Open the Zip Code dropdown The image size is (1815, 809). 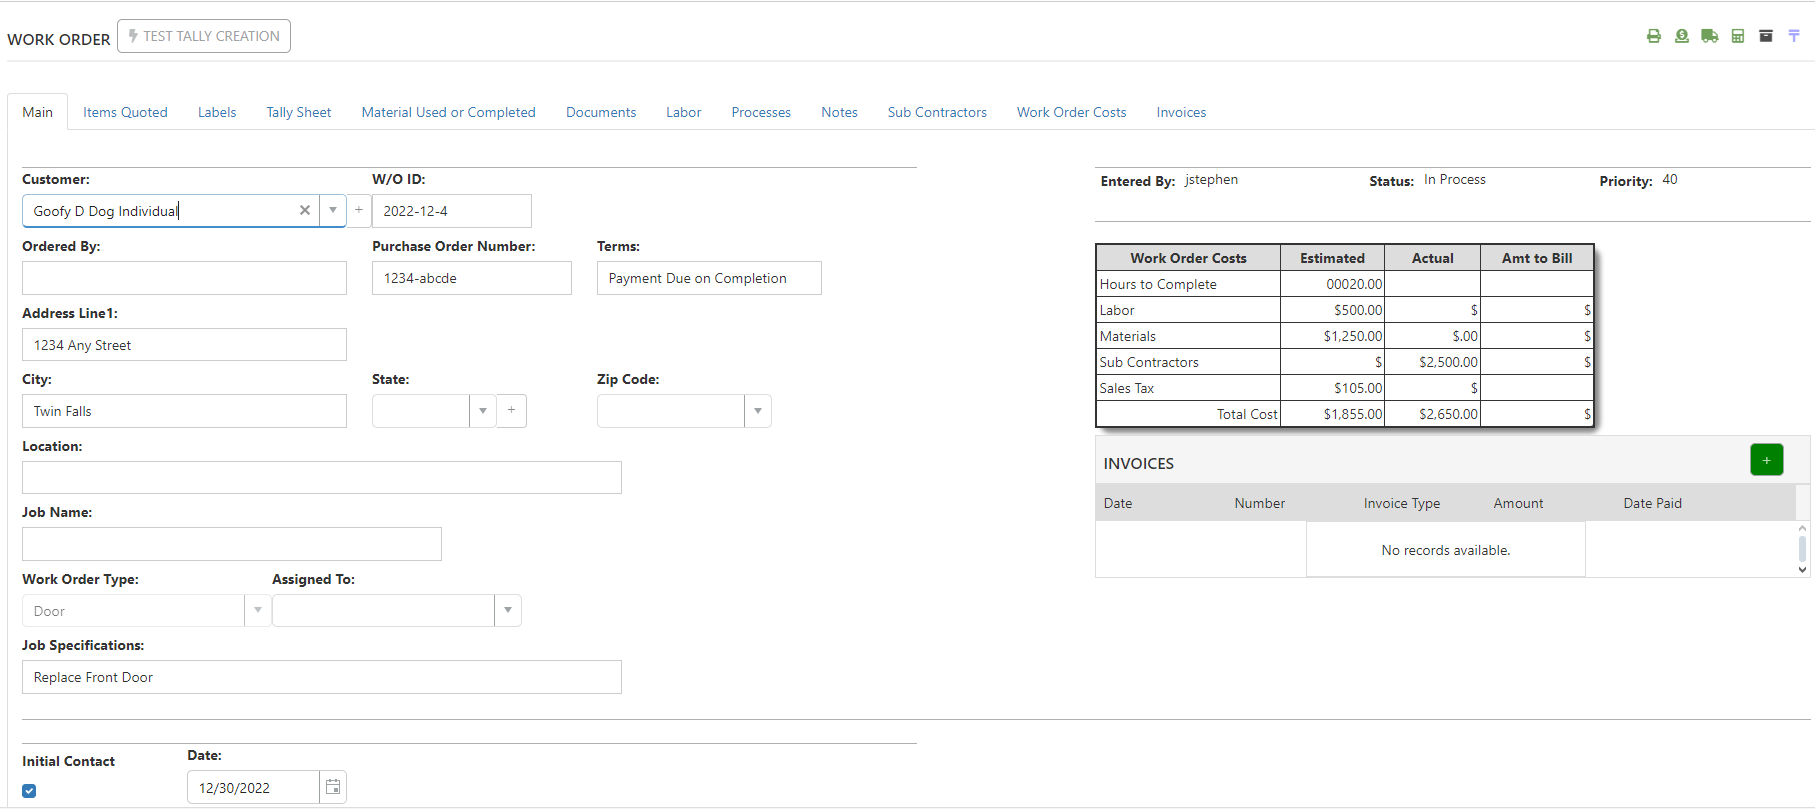pyautogui.click(x=758, y=410)
